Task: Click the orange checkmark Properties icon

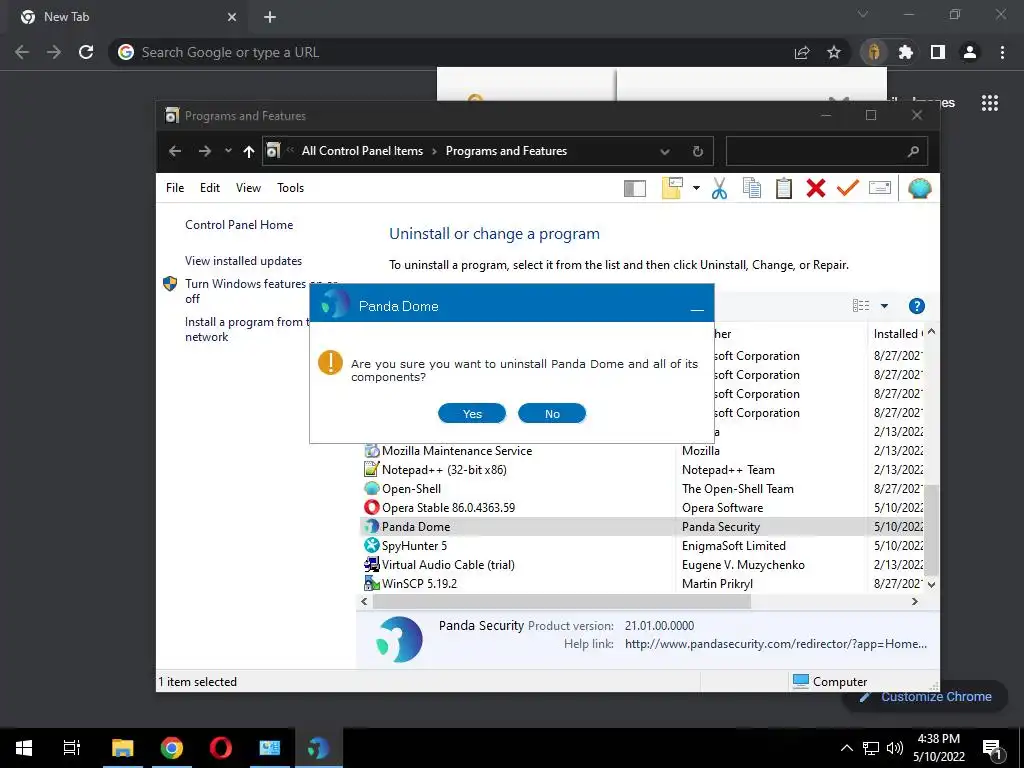Action: pos(847,188)
